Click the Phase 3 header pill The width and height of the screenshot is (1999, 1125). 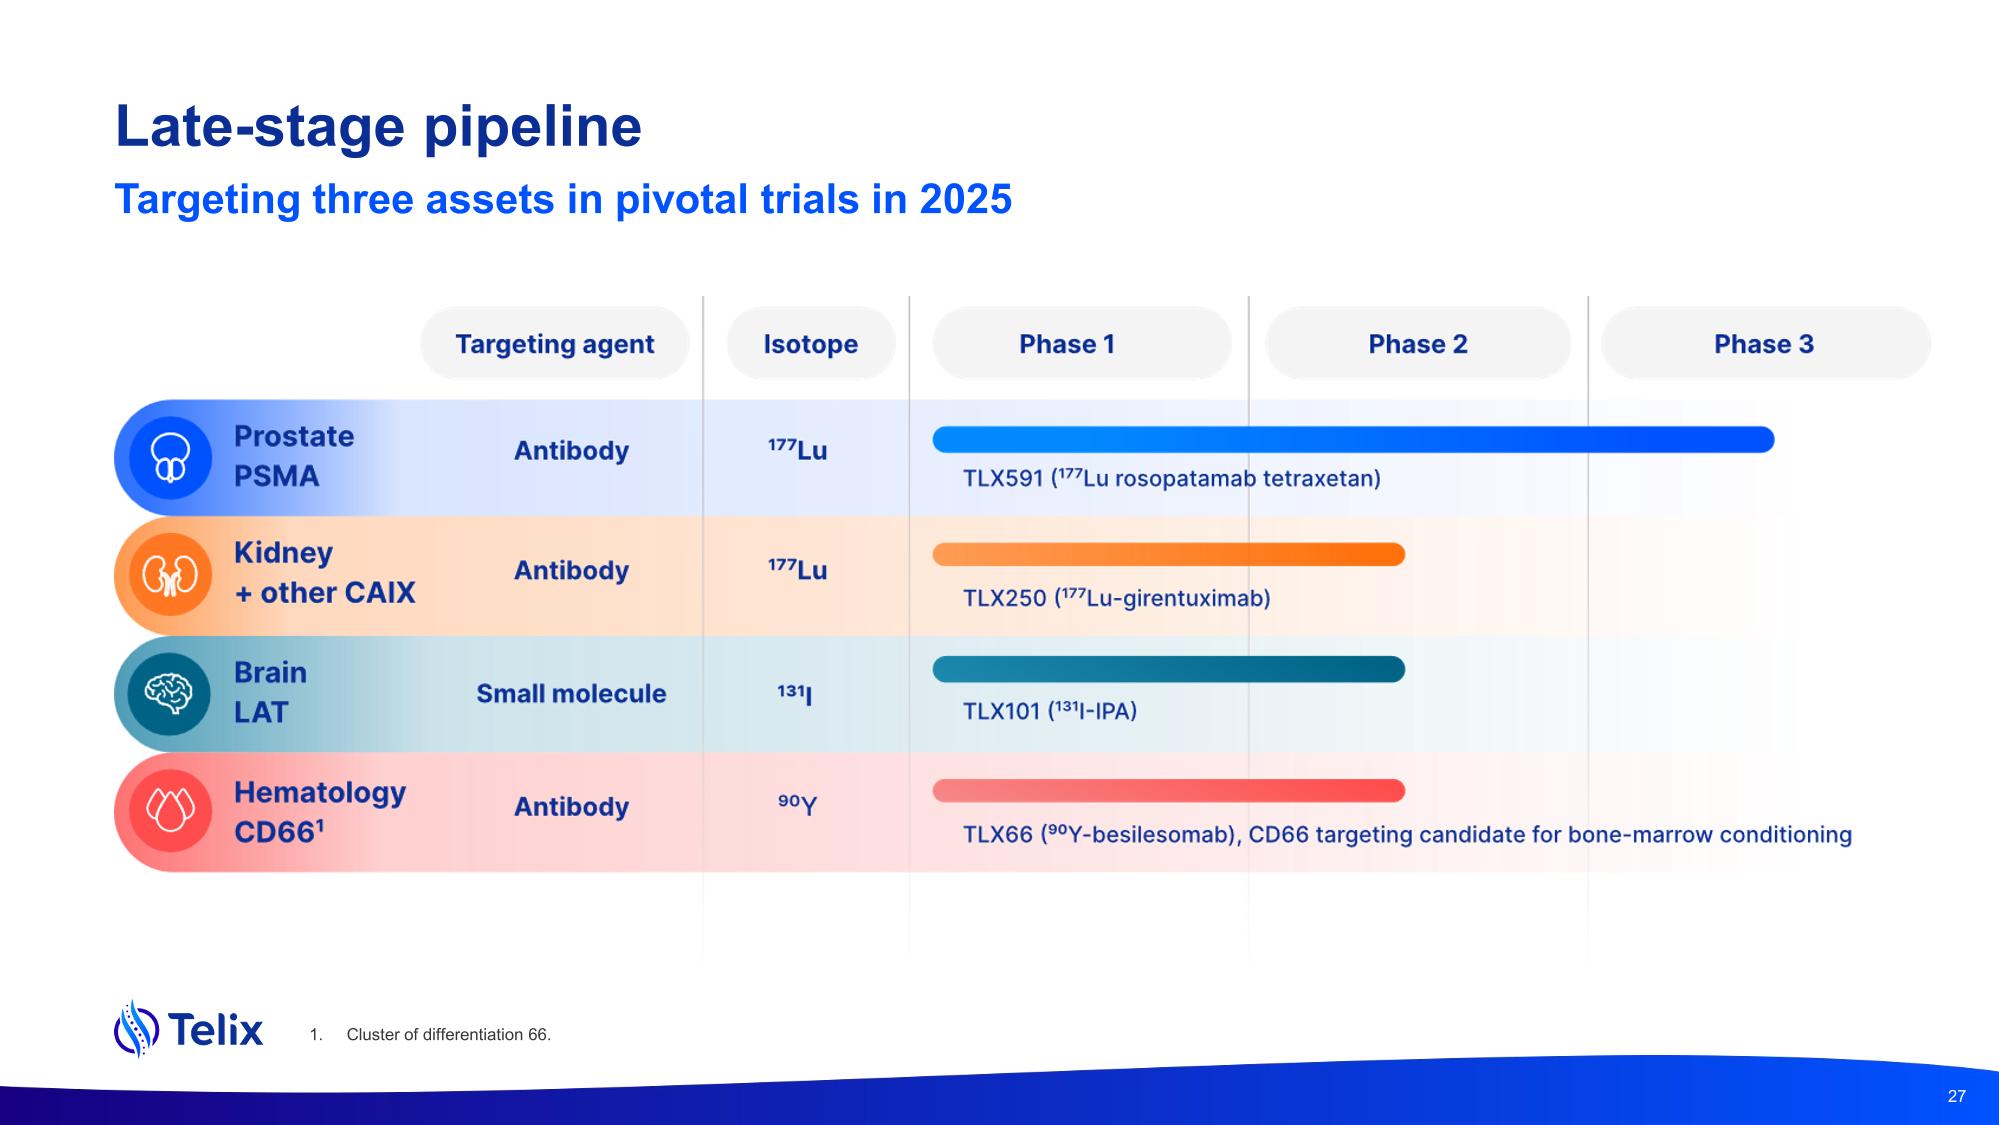point(1764,344)
